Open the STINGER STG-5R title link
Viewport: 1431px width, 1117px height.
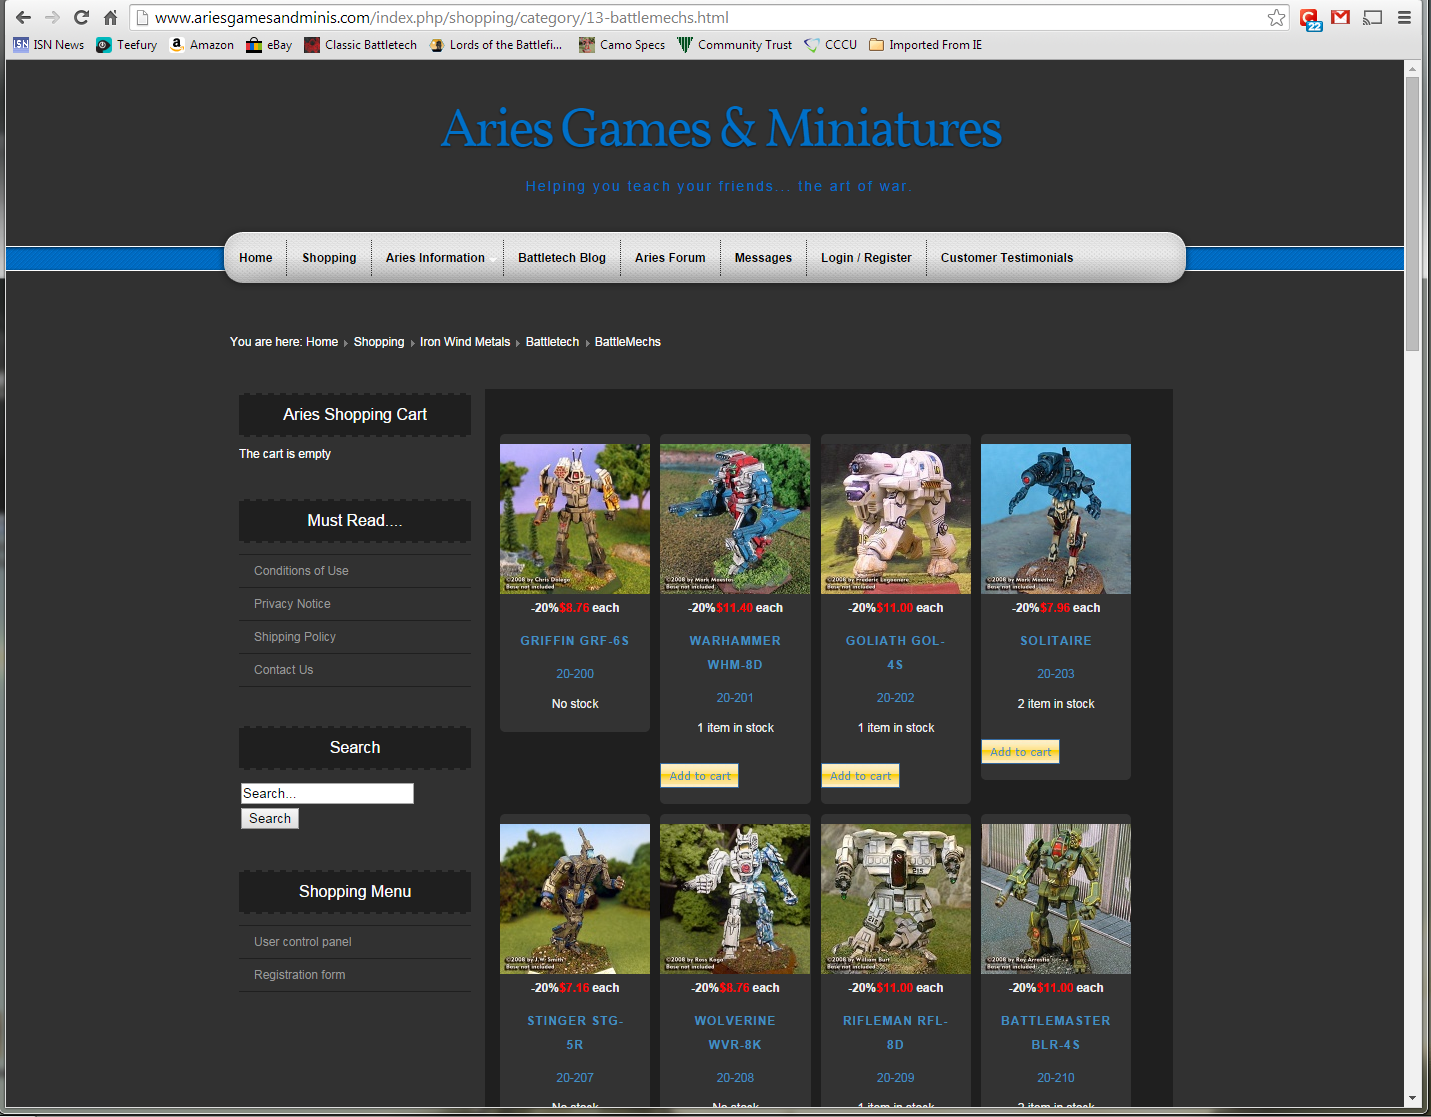tap(575, 1033)
